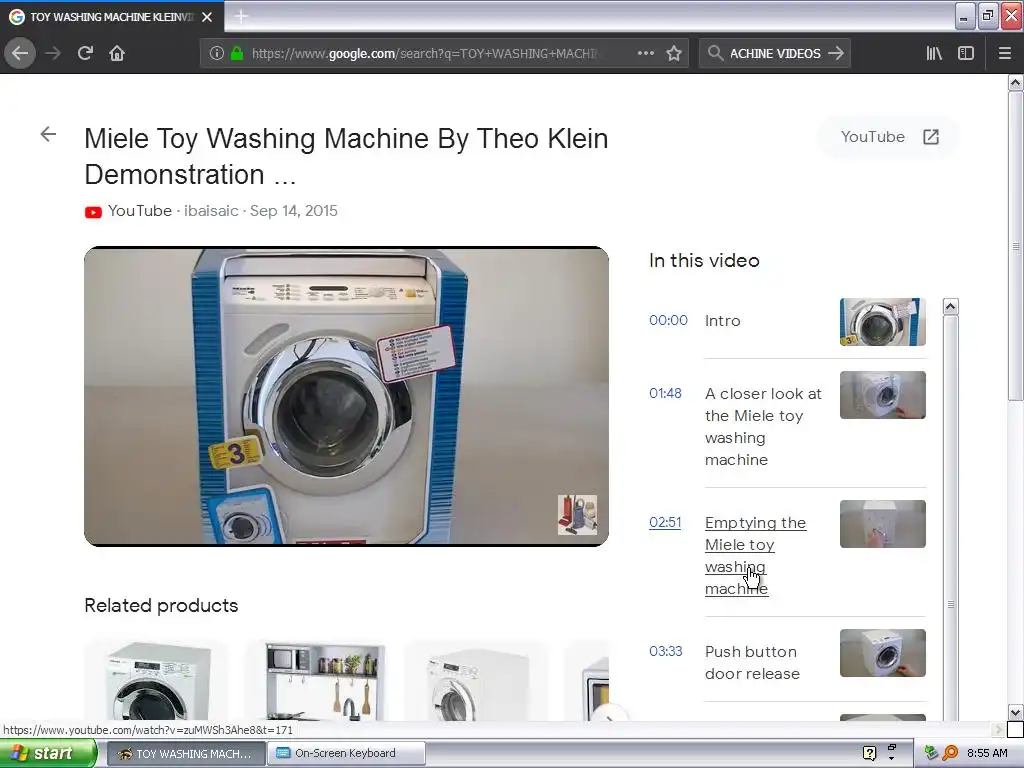Screen dimensions: 1024x768
Task: Open the Intro chapter thumbnail
Action: point(882,321)
